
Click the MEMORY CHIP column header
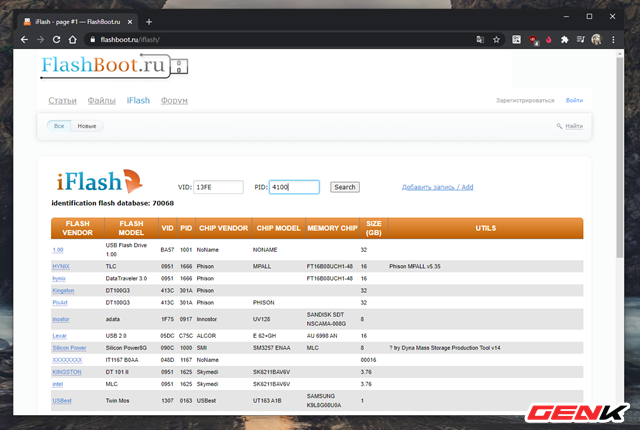(332, 228)
